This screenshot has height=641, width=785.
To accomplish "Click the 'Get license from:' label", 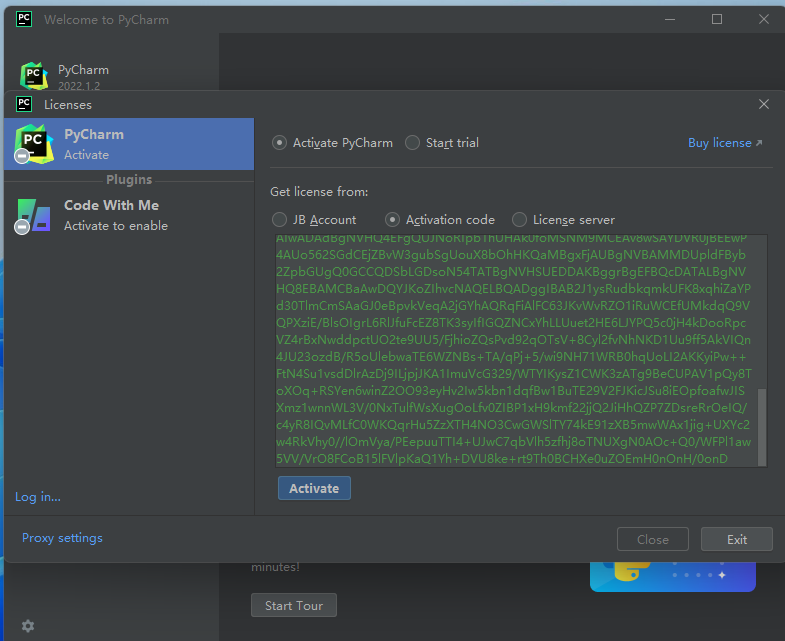I will pyautogui.click(x=319, y=192).
